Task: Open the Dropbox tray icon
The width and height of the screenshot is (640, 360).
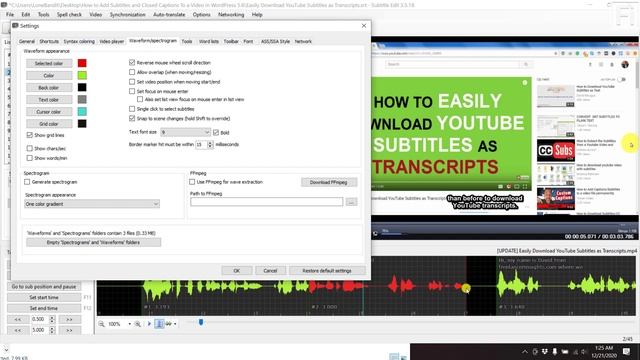Action: 544,351
